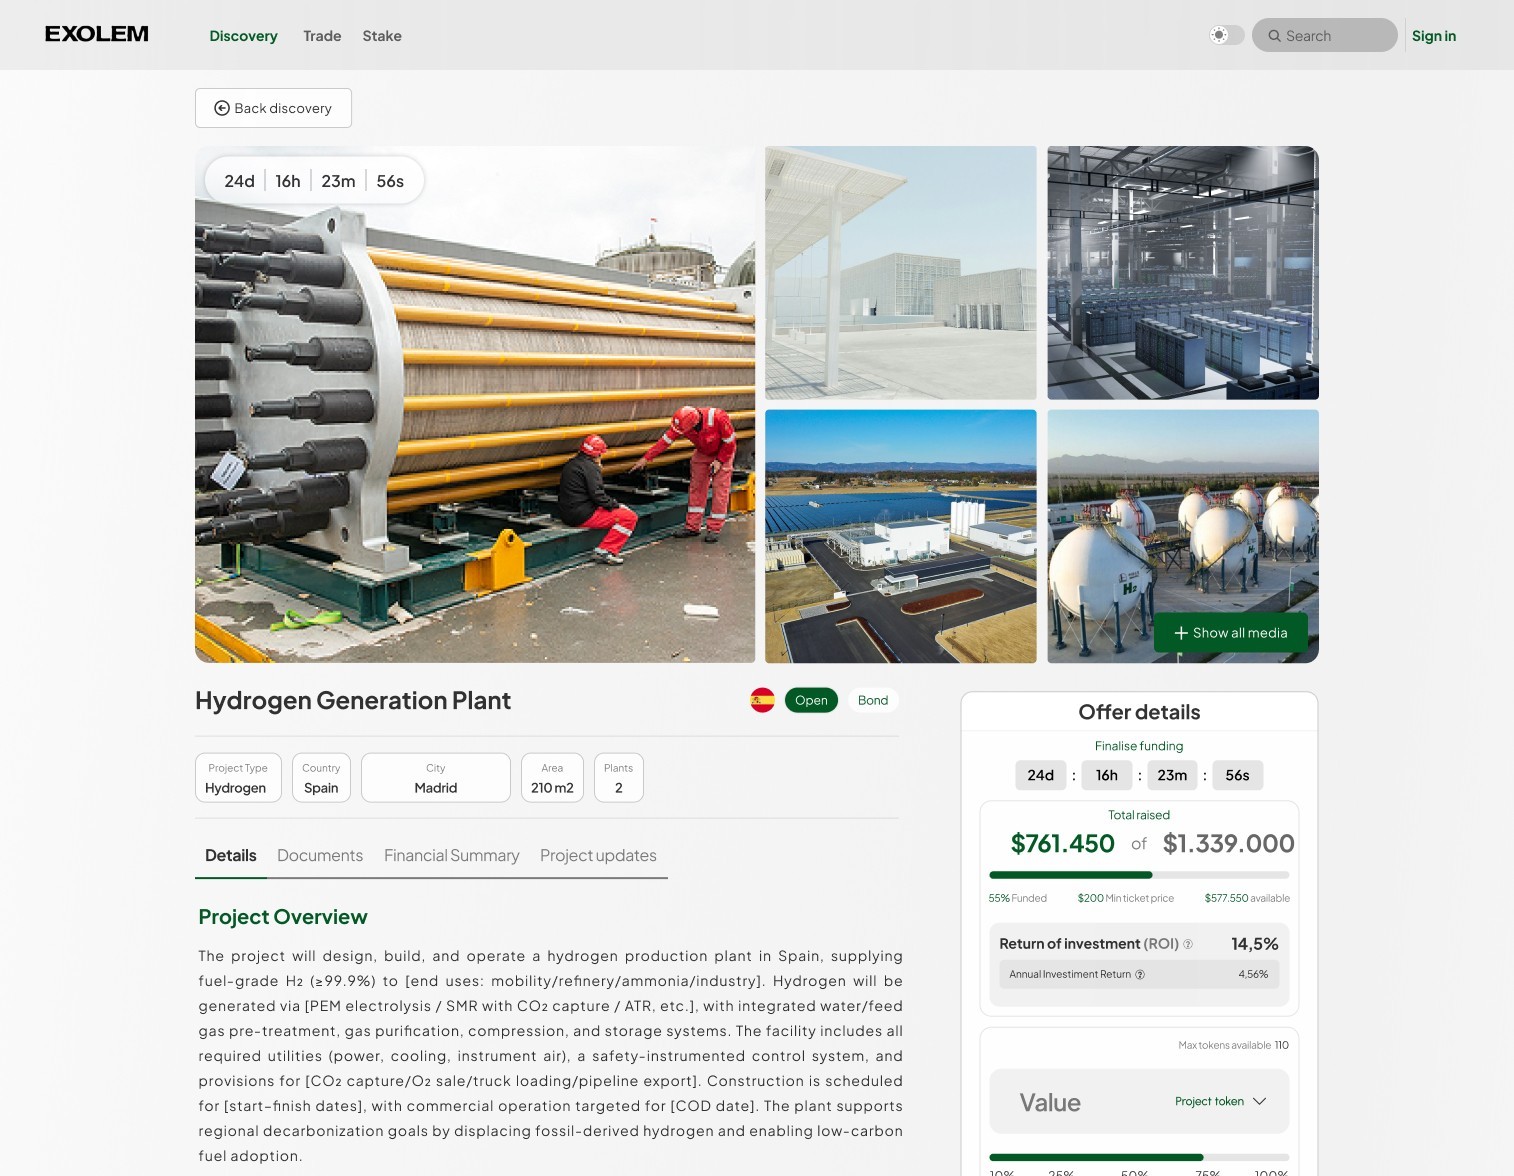Click the Country Spain chip
Viewport: 1514px width, 1176px height.
[x=321, y=778]
